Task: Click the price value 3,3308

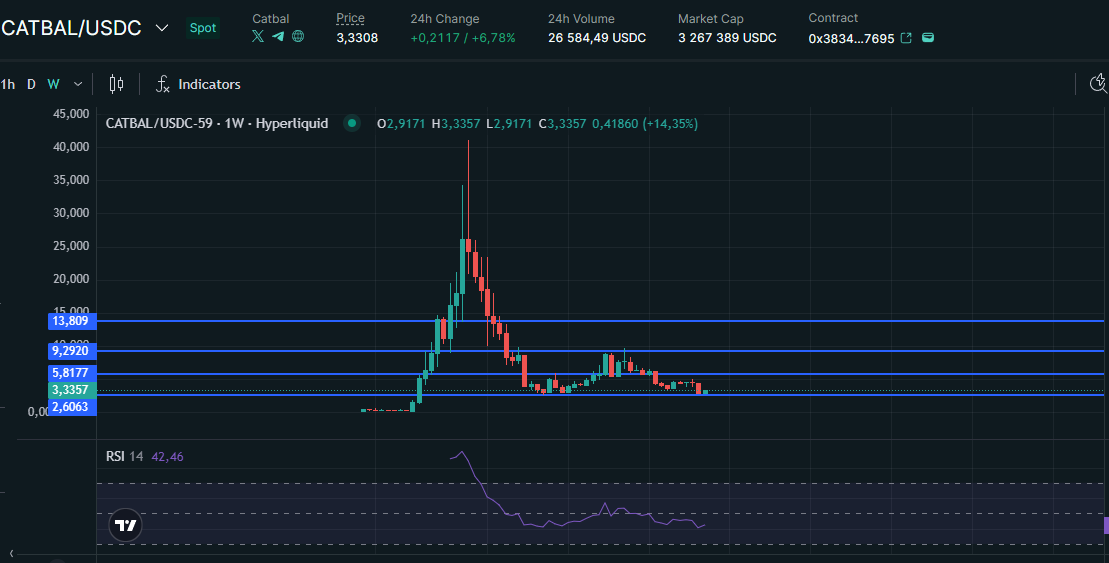Action: pyautogui.click(x=357, y=38)
